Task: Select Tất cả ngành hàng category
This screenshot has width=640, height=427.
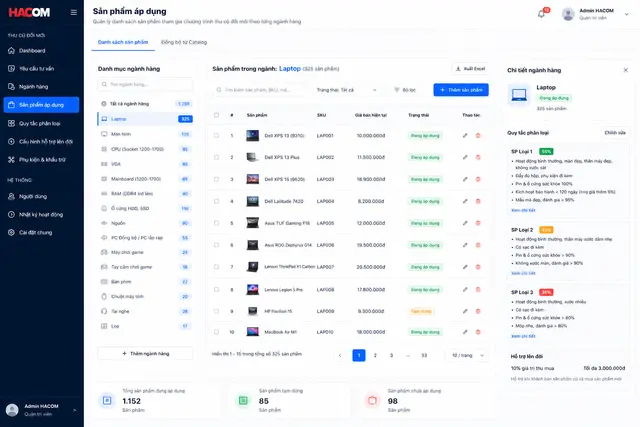Action: tap(145, 104)
